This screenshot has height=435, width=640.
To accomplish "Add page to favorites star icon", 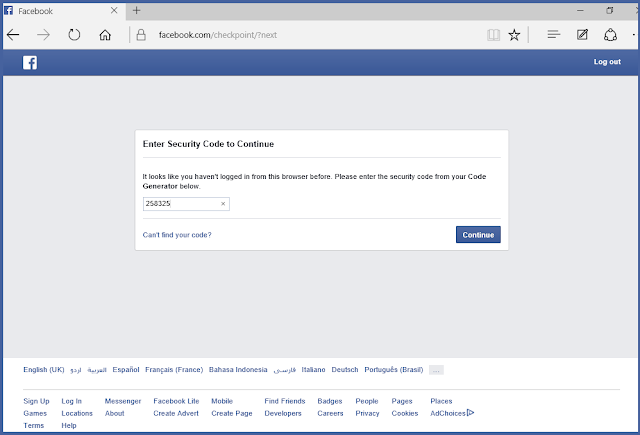I will coord(514,35).
